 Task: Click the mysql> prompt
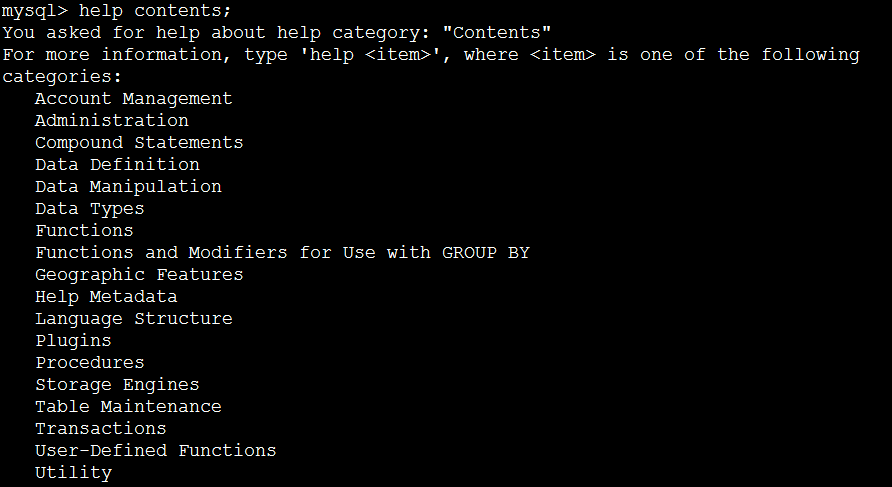point(34,10)
